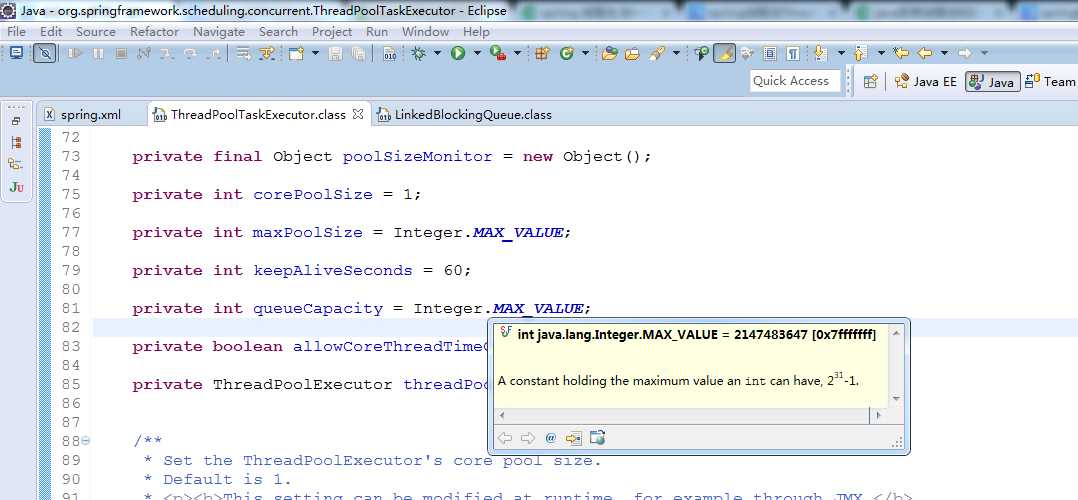Toggle Block Selection Mode icon
1078x500 pixels.
[770, 53]
